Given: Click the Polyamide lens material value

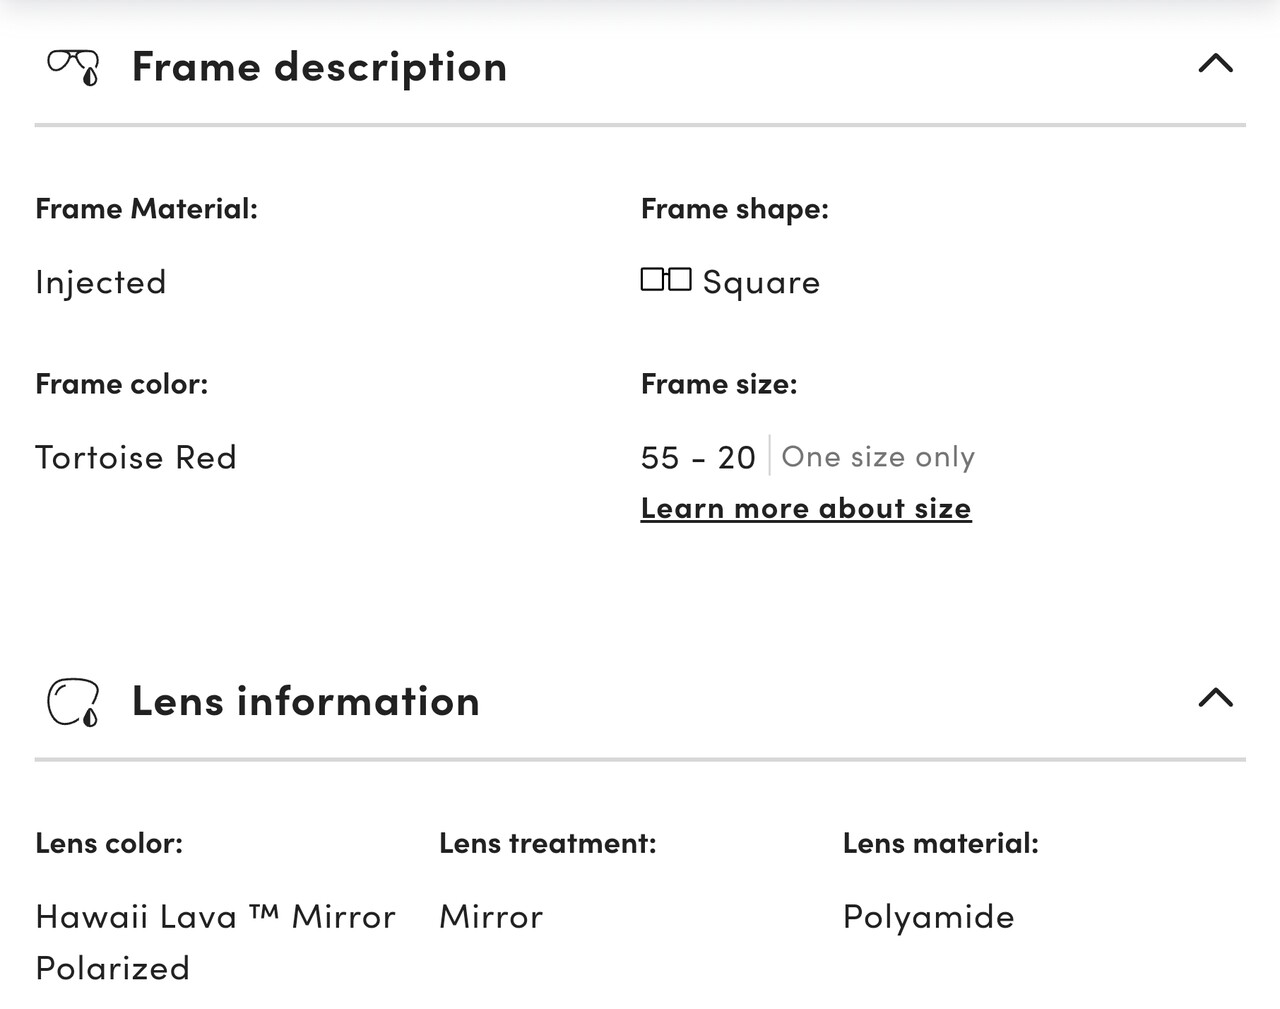Looking at the screenshot, I should tap(929, 917).
